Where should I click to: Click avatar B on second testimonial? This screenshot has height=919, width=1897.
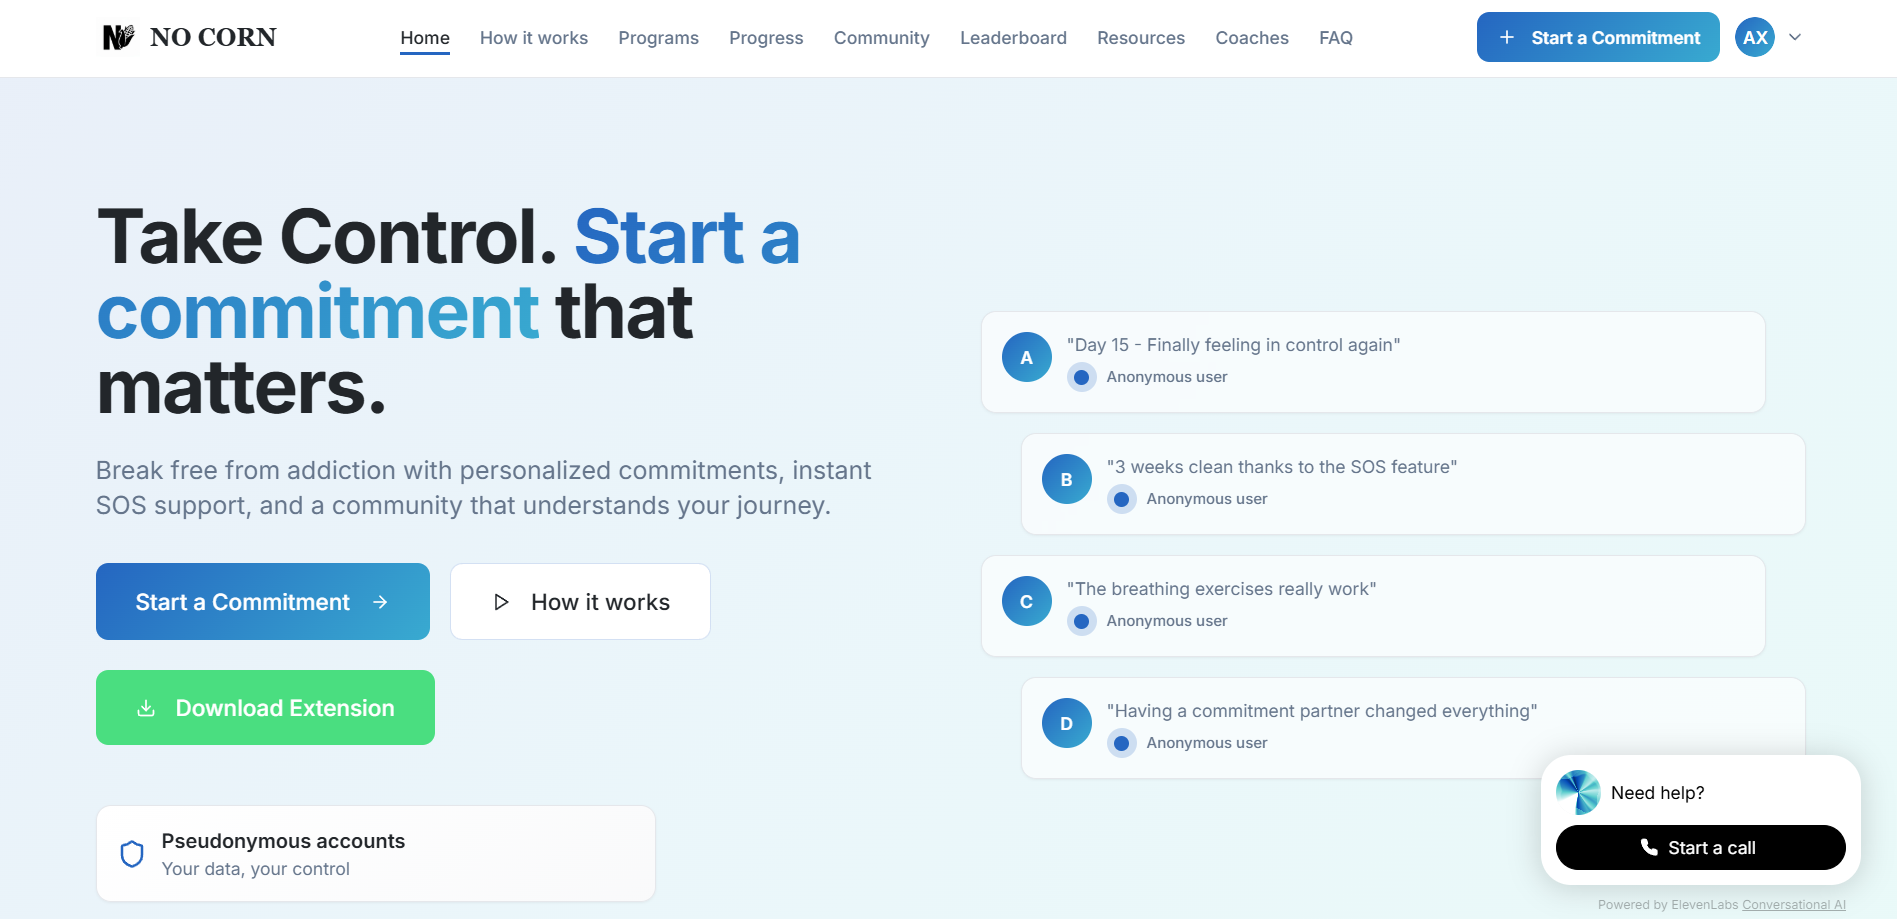click(1066, 480)
